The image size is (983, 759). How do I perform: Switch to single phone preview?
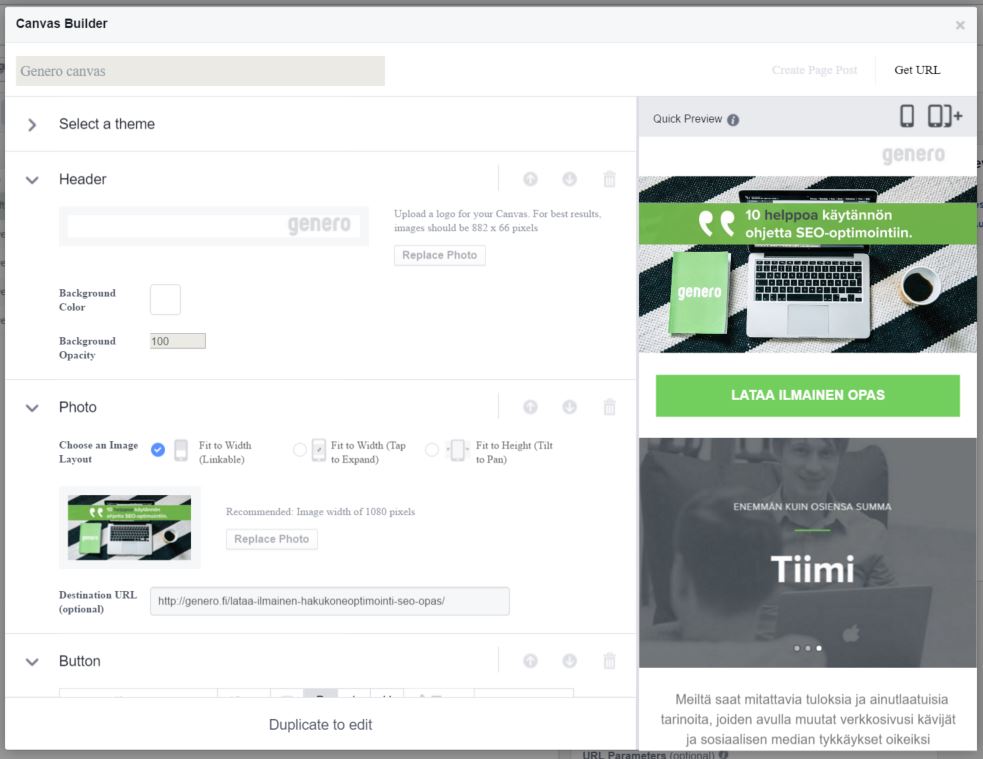point(907,117)
